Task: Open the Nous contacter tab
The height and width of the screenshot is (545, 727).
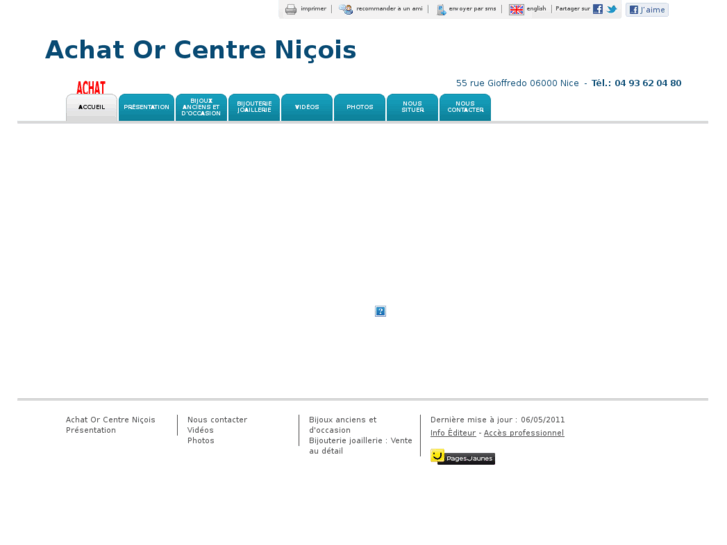Action: pos(466,108)
